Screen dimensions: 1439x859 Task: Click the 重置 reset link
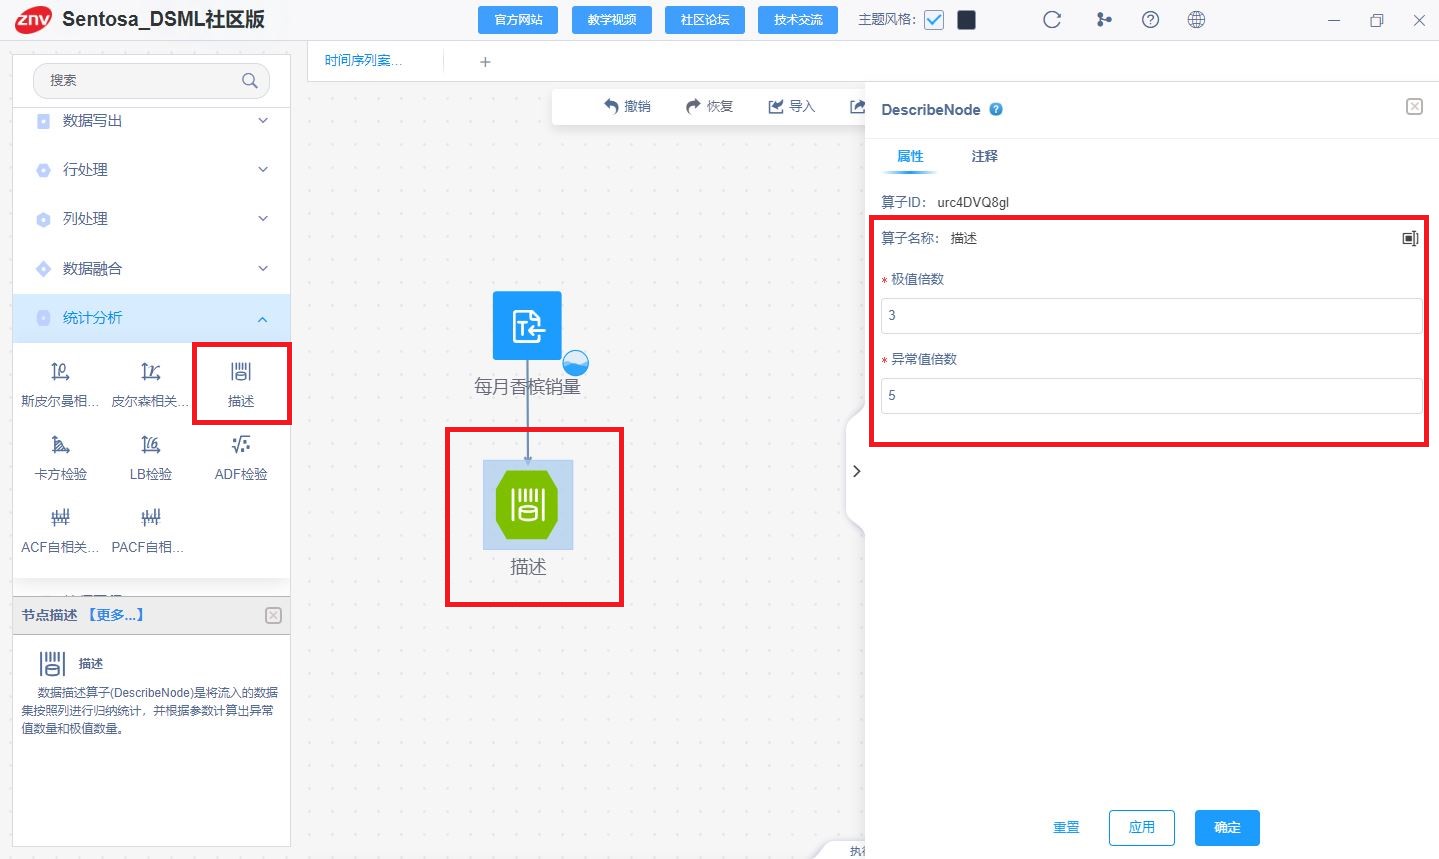click(x=1066, y=828)
